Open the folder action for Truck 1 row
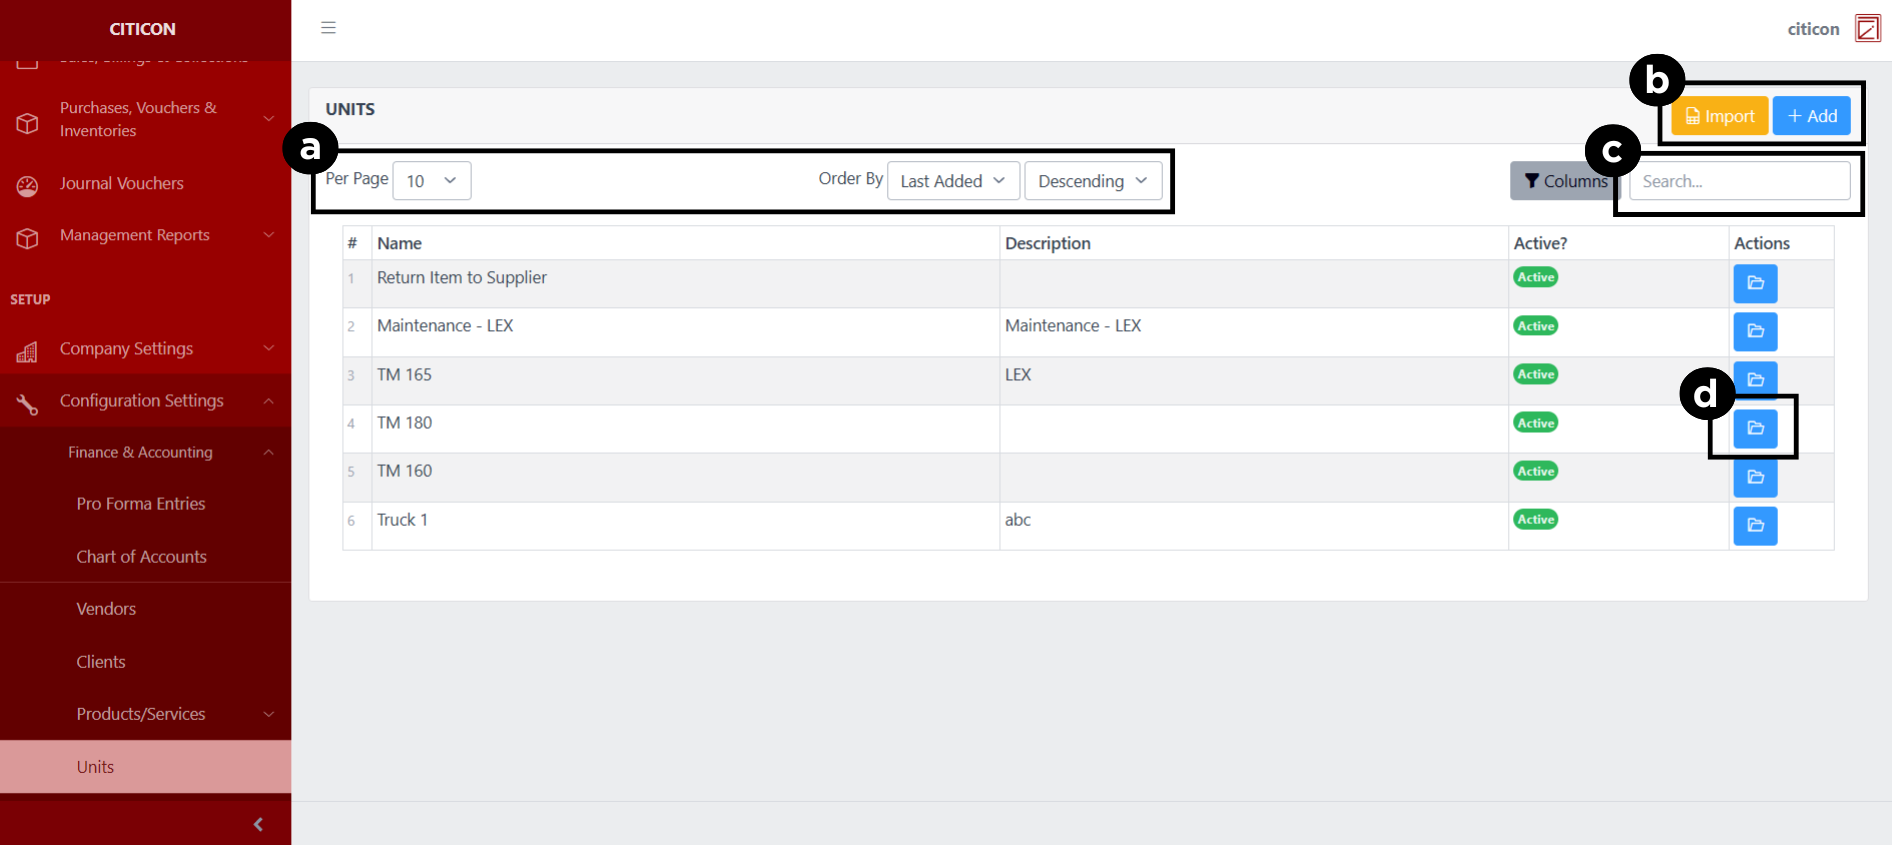The width and height of the screenshot is (1892, 845). pos(1754,525)
